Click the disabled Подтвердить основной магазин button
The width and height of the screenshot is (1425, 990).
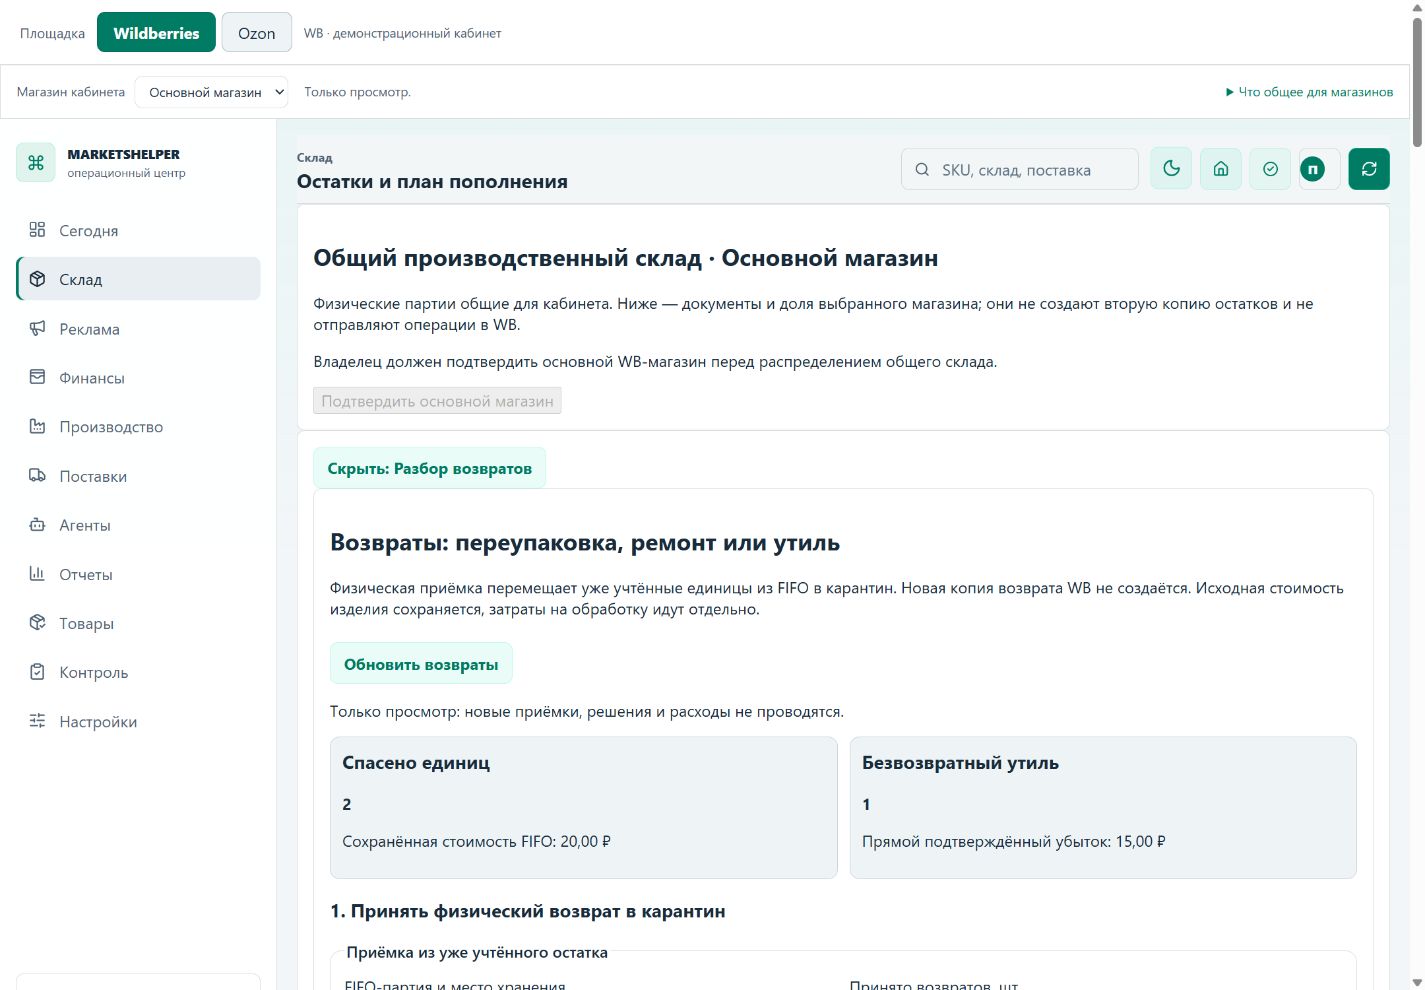(x=437, y=401)
